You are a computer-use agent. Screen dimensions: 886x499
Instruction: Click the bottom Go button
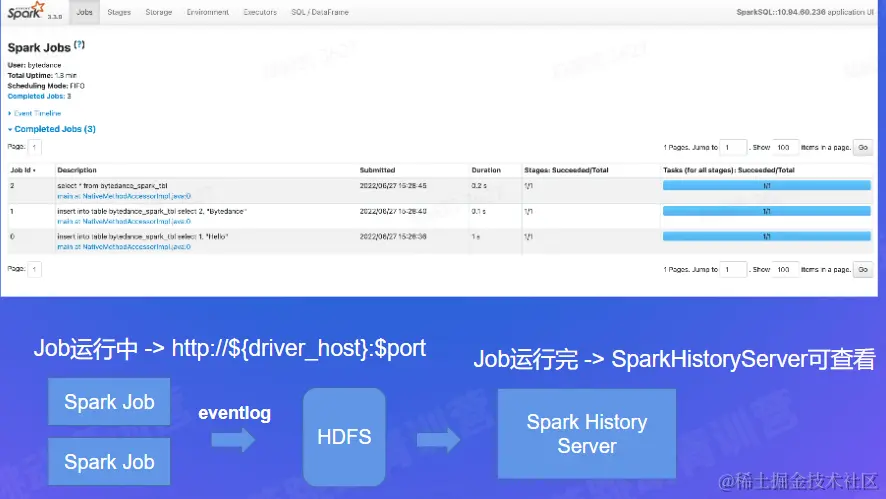tap(863, 270)
